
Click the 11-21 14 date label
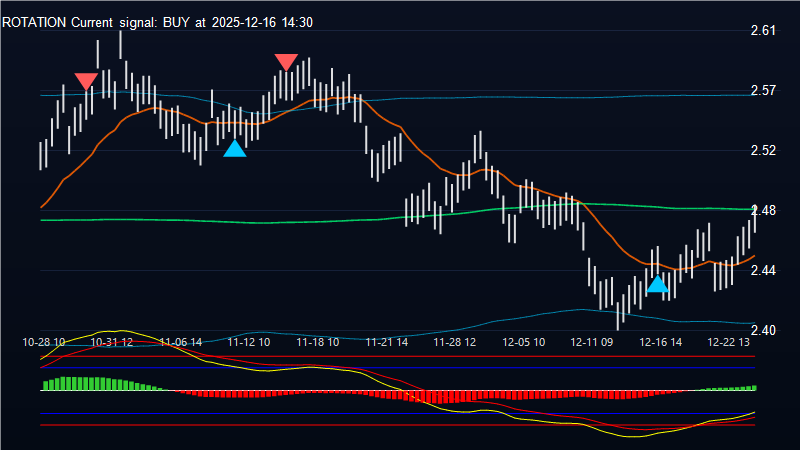[386, 342]
